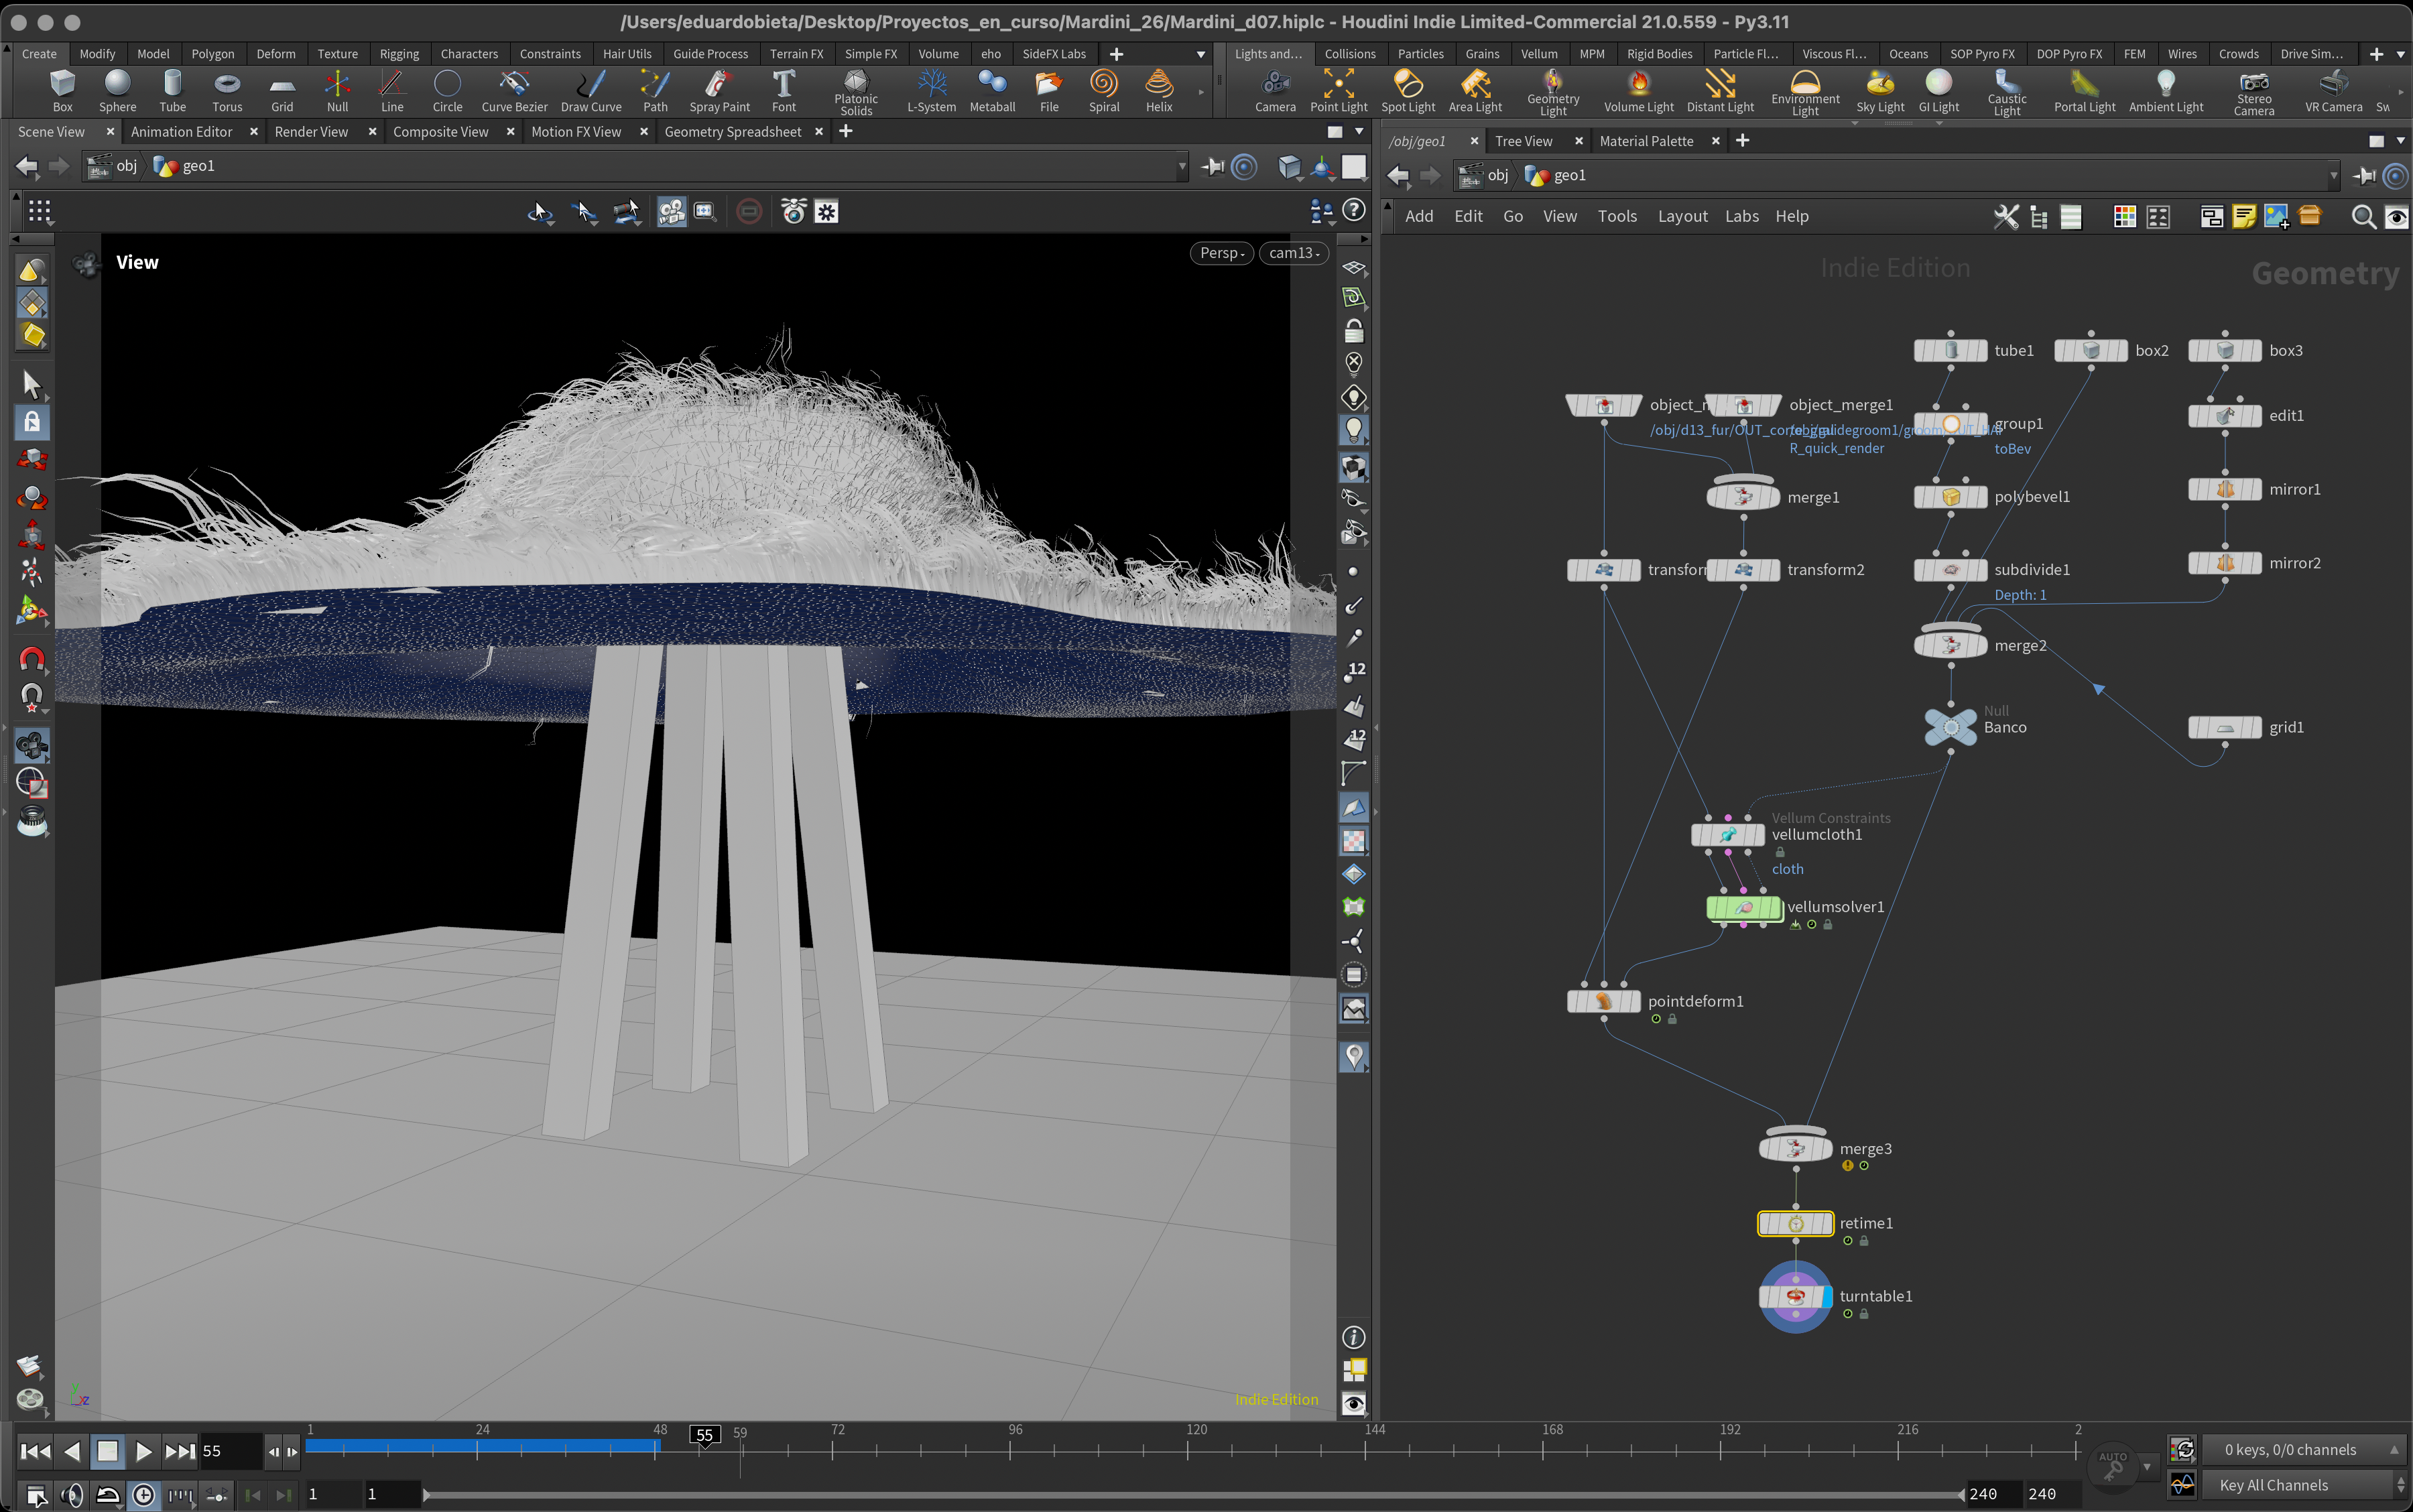The height and width of the screenshot is (1512, 2413).
Task: Select the Torus shelf tool
Action: [227, 89]
